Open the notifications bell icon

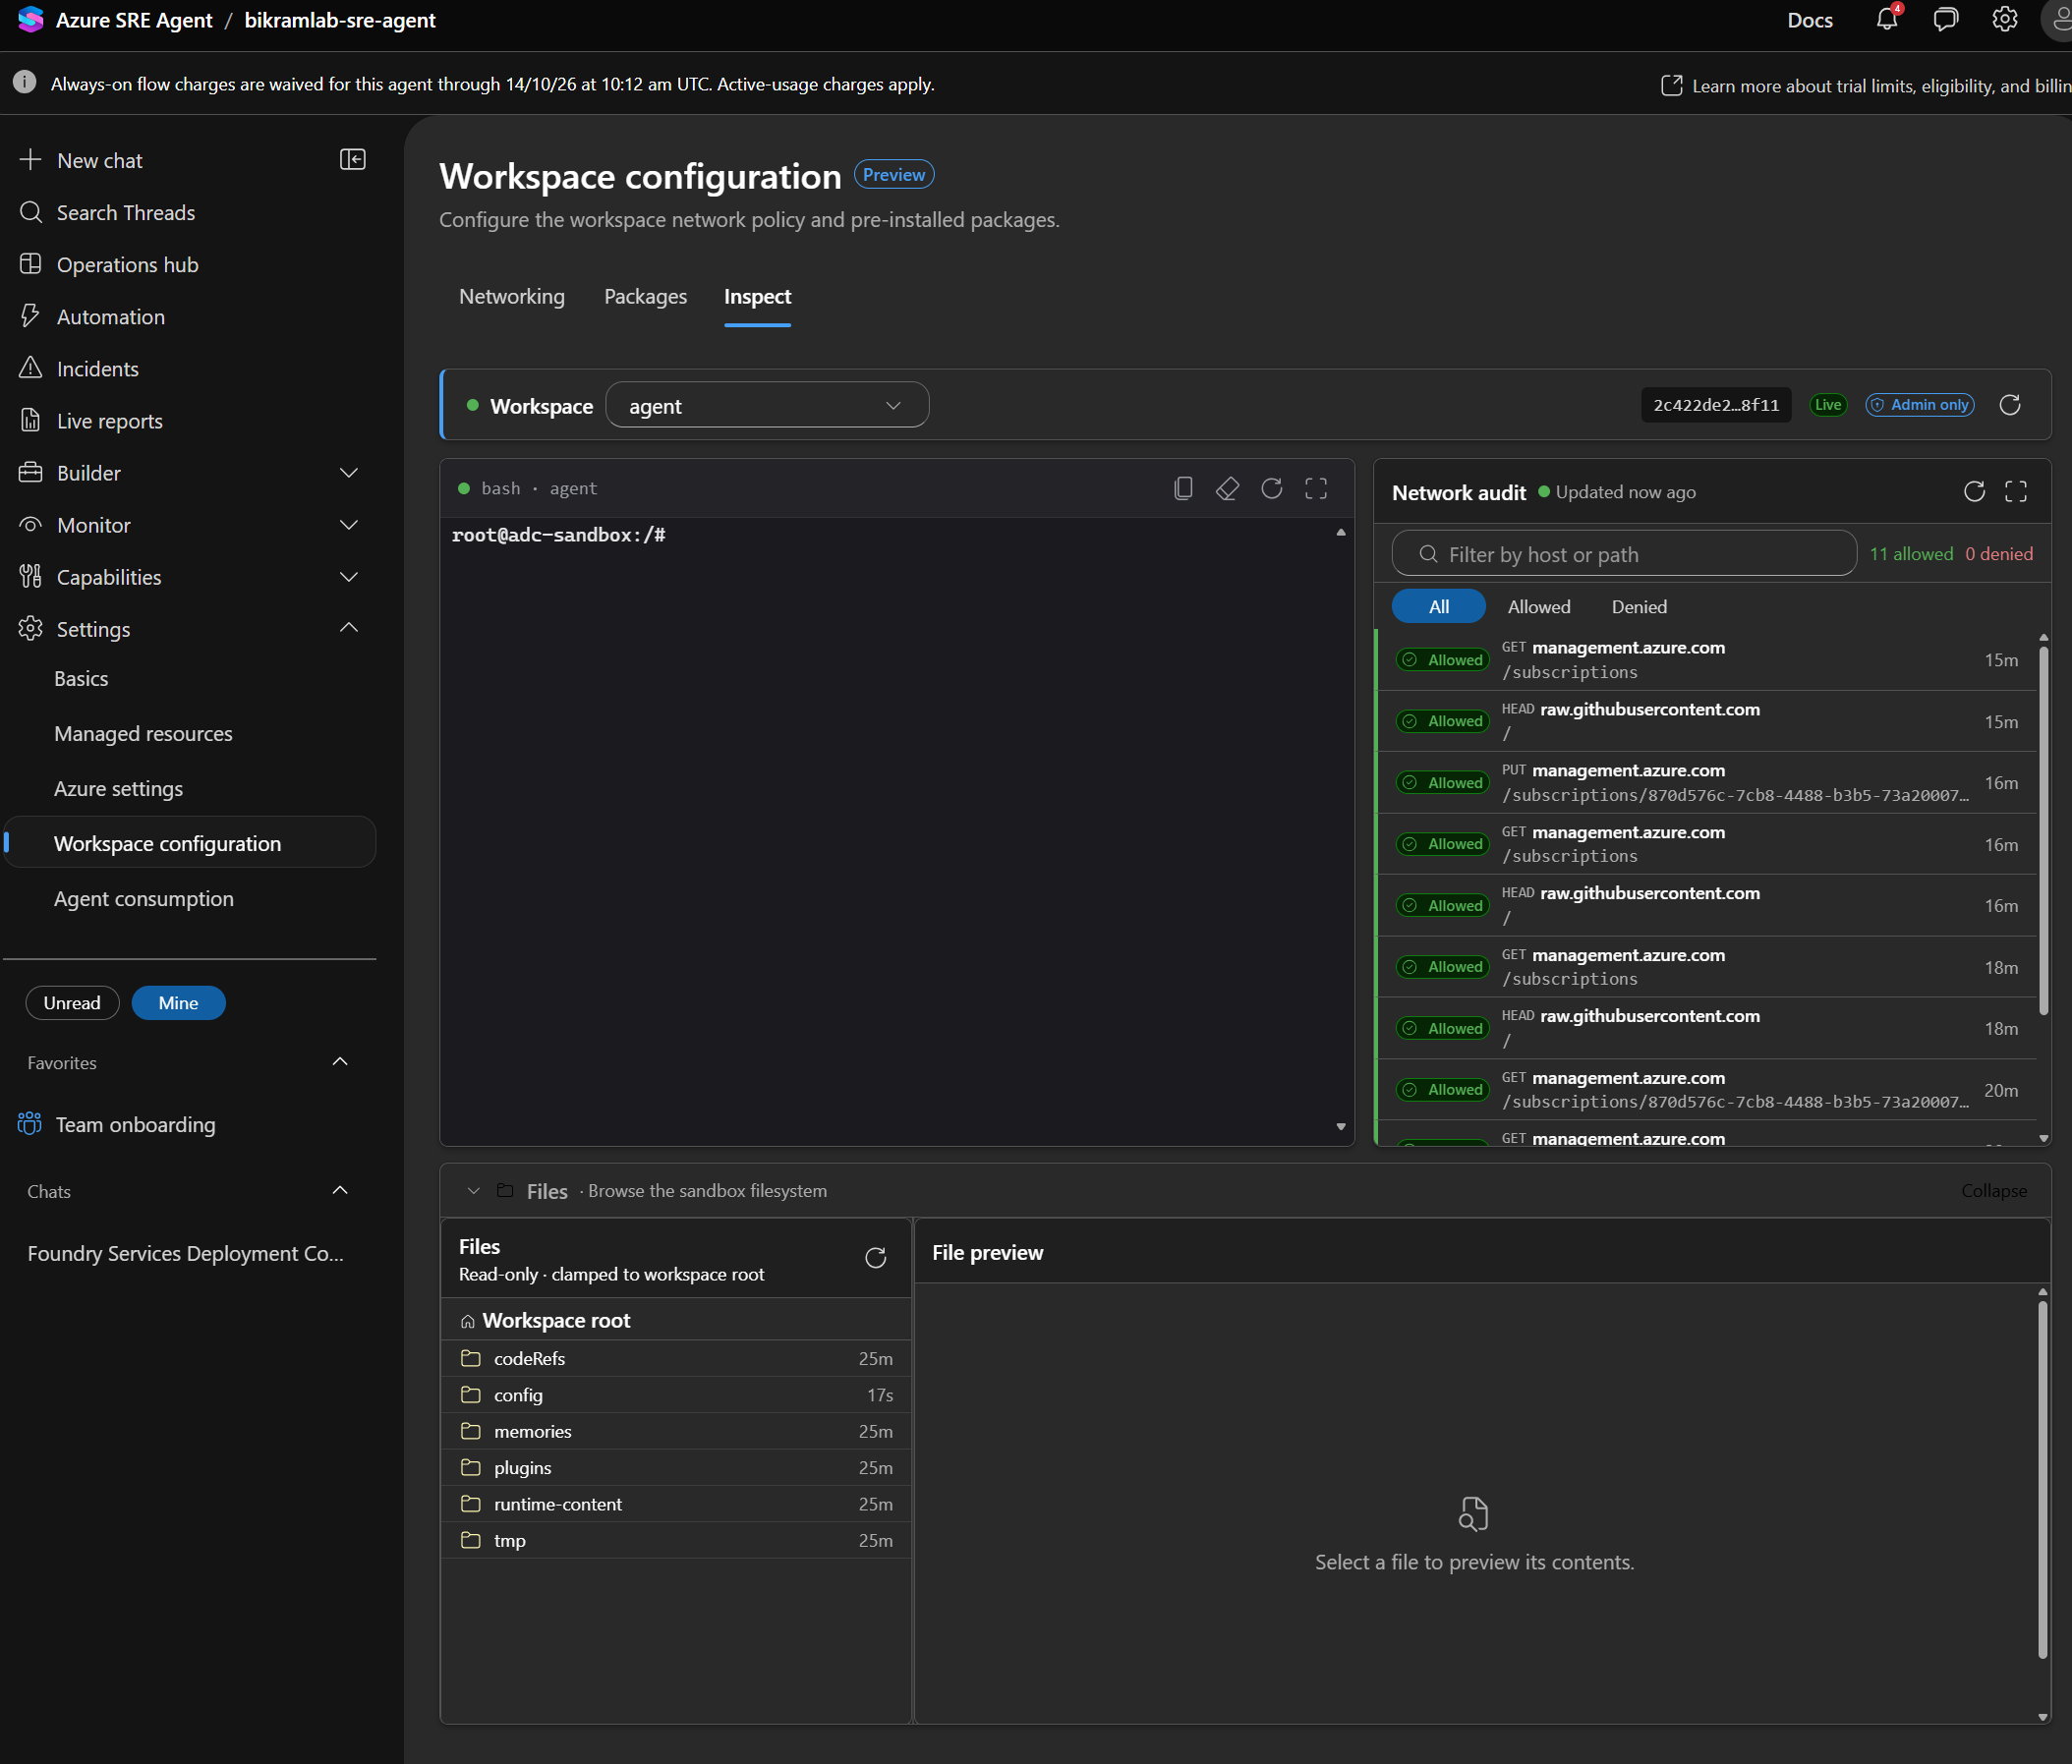coord(1887,19)
